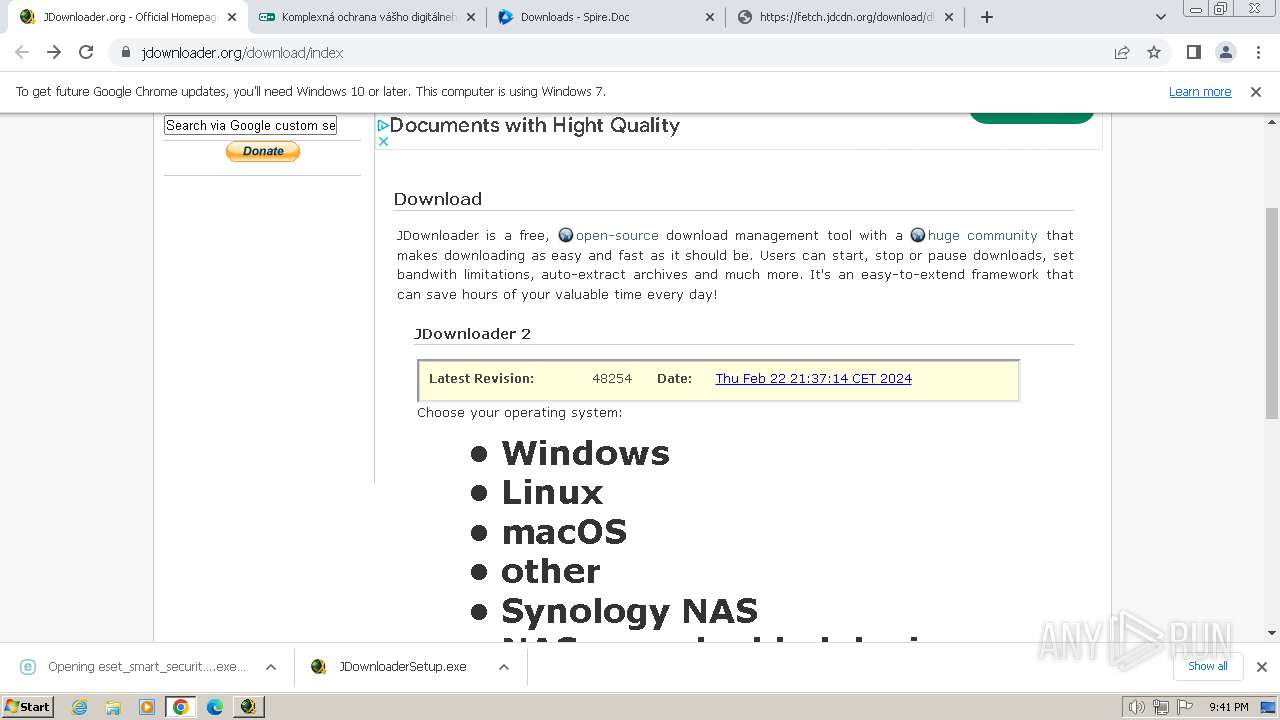1280x720 pixels.
Task: Choose Synology NAS option
Action: (x=629, y=610)
